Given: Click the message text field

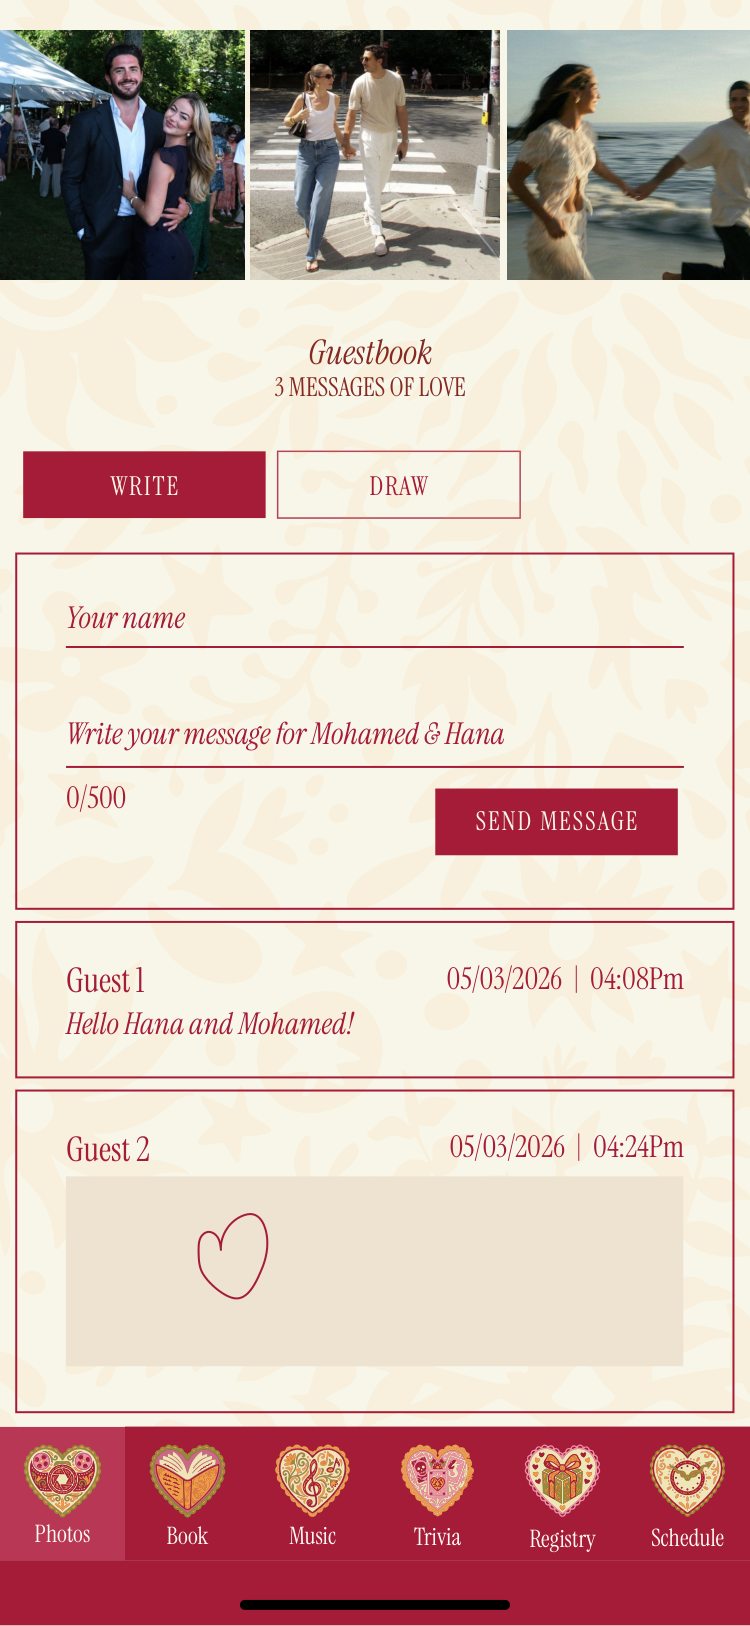Looking at the screenshot, I should [x=374, y=735].
